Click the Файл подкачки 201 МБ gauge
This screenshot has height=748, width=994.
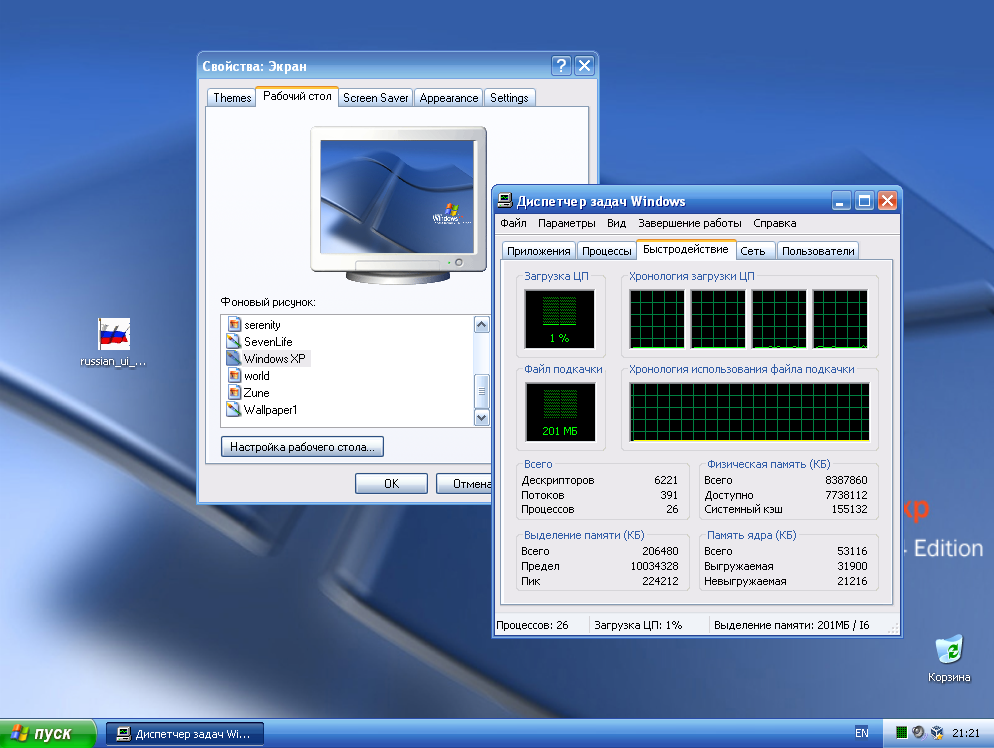[x=560, y=412]
